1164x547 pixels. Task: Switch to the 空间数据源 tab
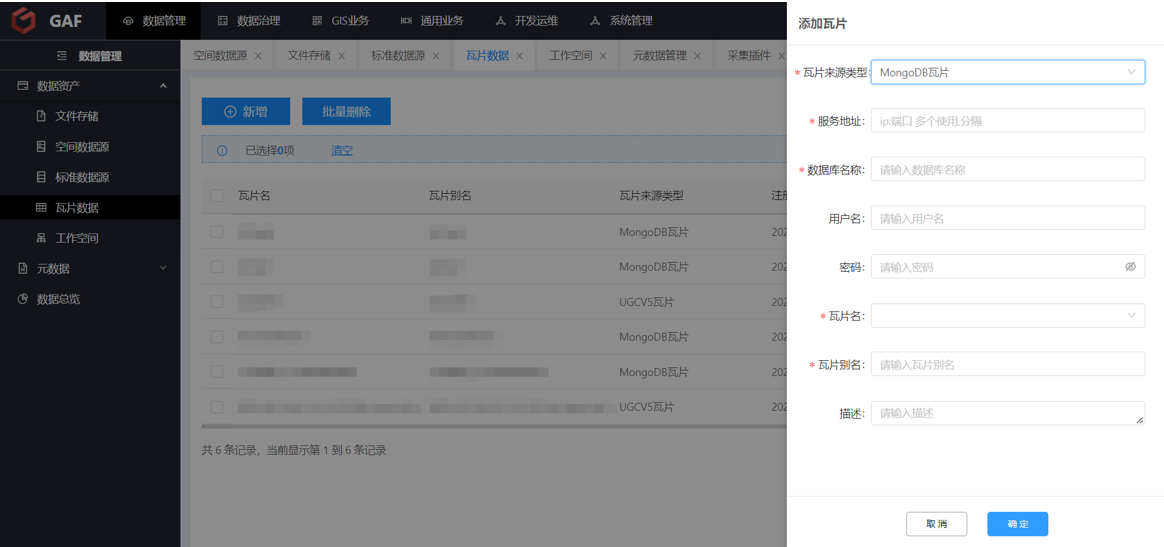pyautogui.click(x=220, y=56)
